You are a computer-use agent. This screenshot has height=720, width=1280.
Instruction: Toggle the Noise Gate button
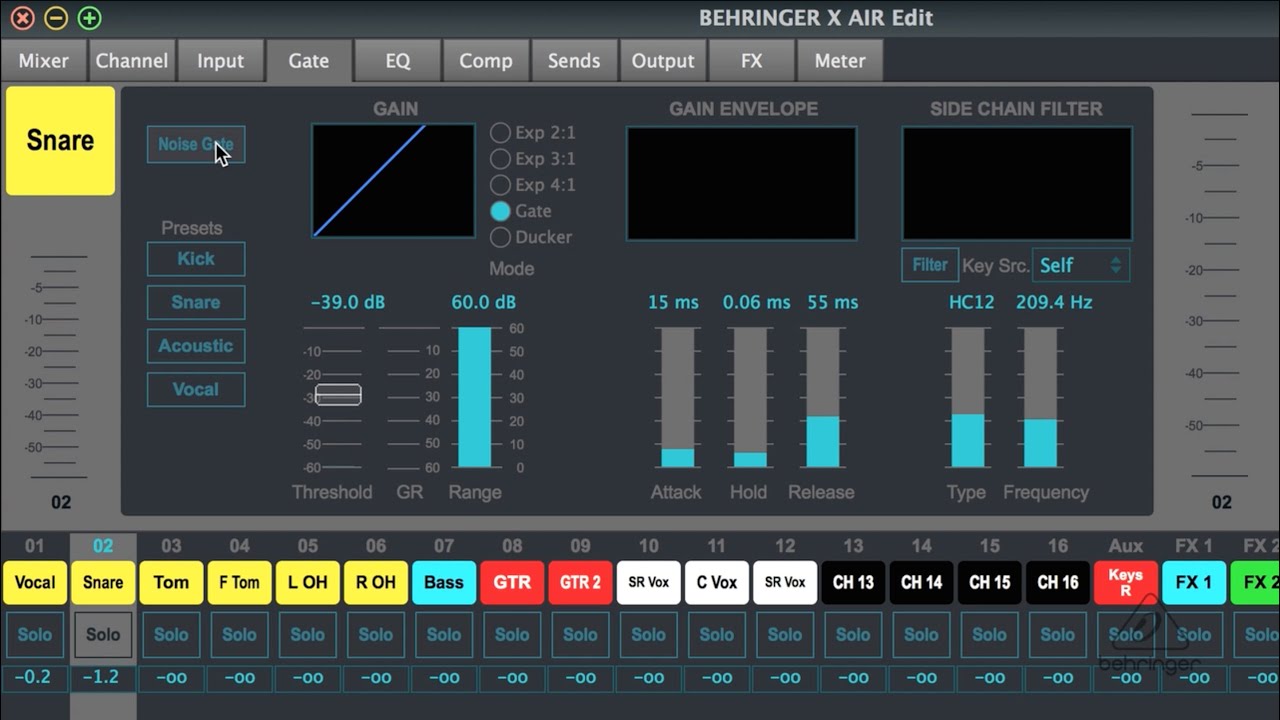click(x=196, y=144)
